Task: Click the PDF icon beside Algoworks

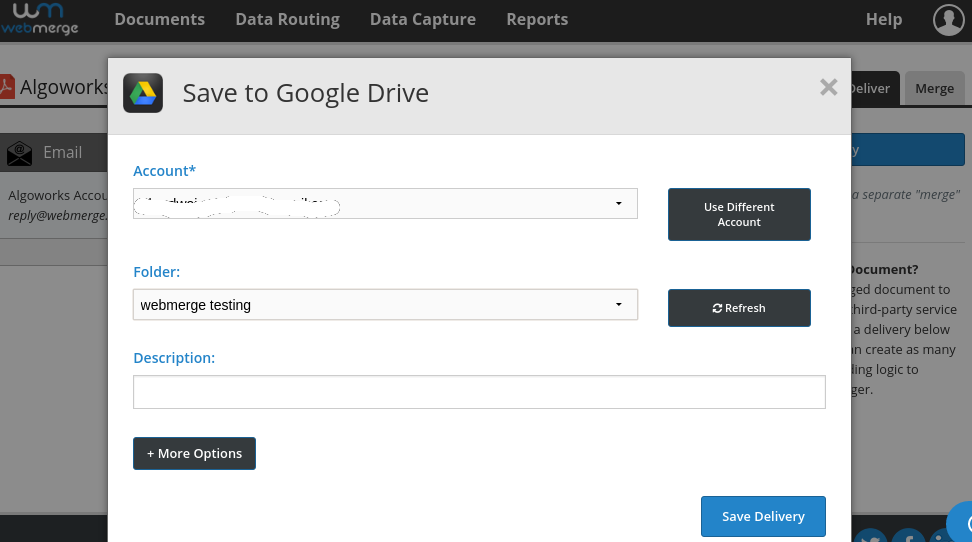Action: click(x=6, y=88)
